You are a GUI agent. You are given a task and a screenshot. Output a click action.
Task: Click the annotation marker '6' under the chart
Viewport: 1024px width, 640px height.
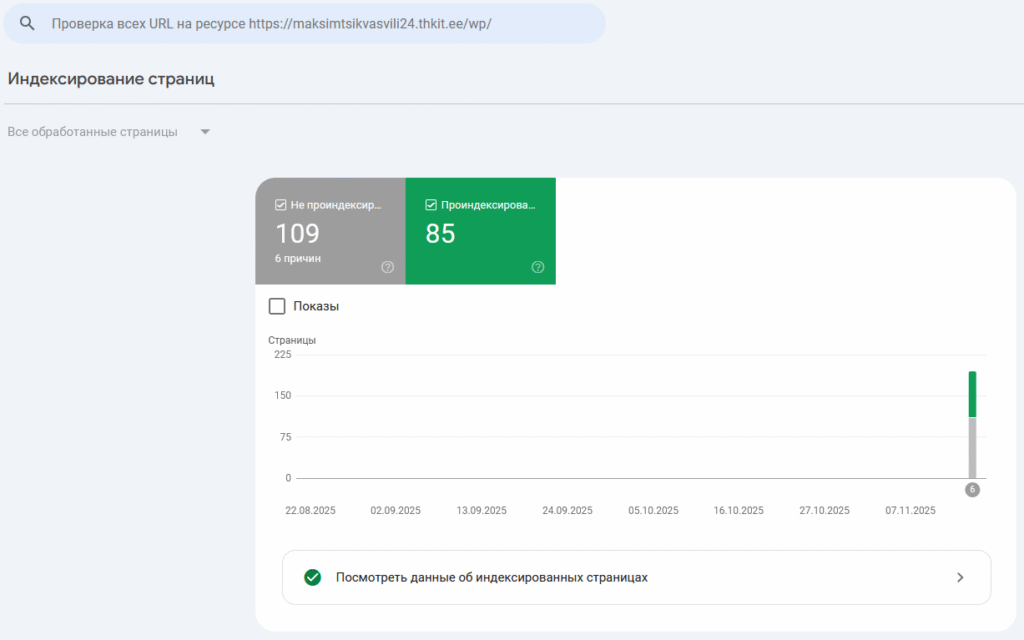tap(972, 490)
